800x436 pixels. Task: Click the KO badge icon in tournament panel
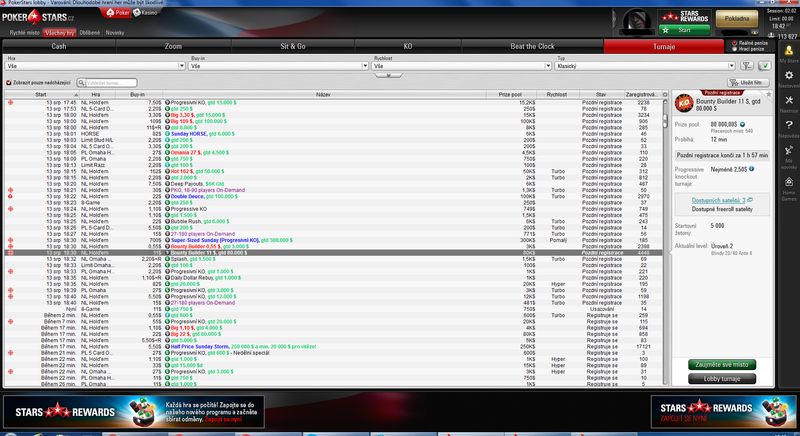[x=684, y=104]
